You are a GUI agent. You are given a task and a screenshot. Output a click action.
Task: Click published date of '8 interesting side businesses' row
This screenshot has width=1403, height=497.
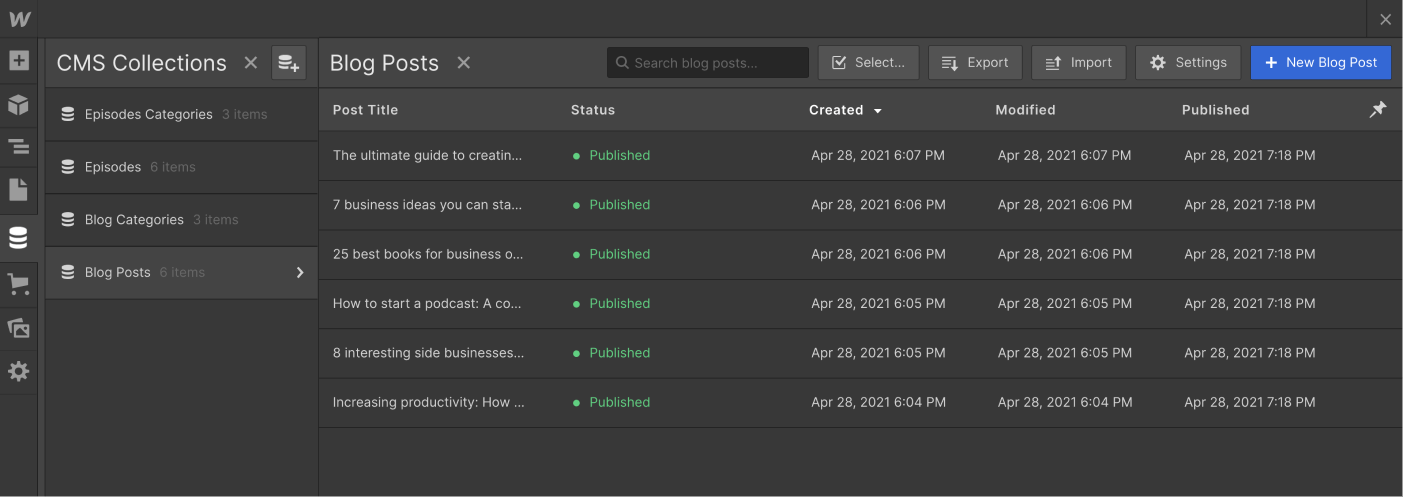tap(1250, 352)
